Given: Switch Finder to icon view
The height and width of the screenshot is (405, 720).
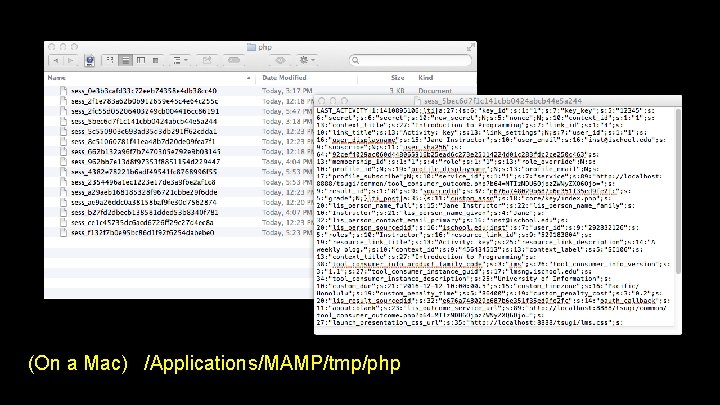Looking at the screenshot, I should click(x=110, y=60).
